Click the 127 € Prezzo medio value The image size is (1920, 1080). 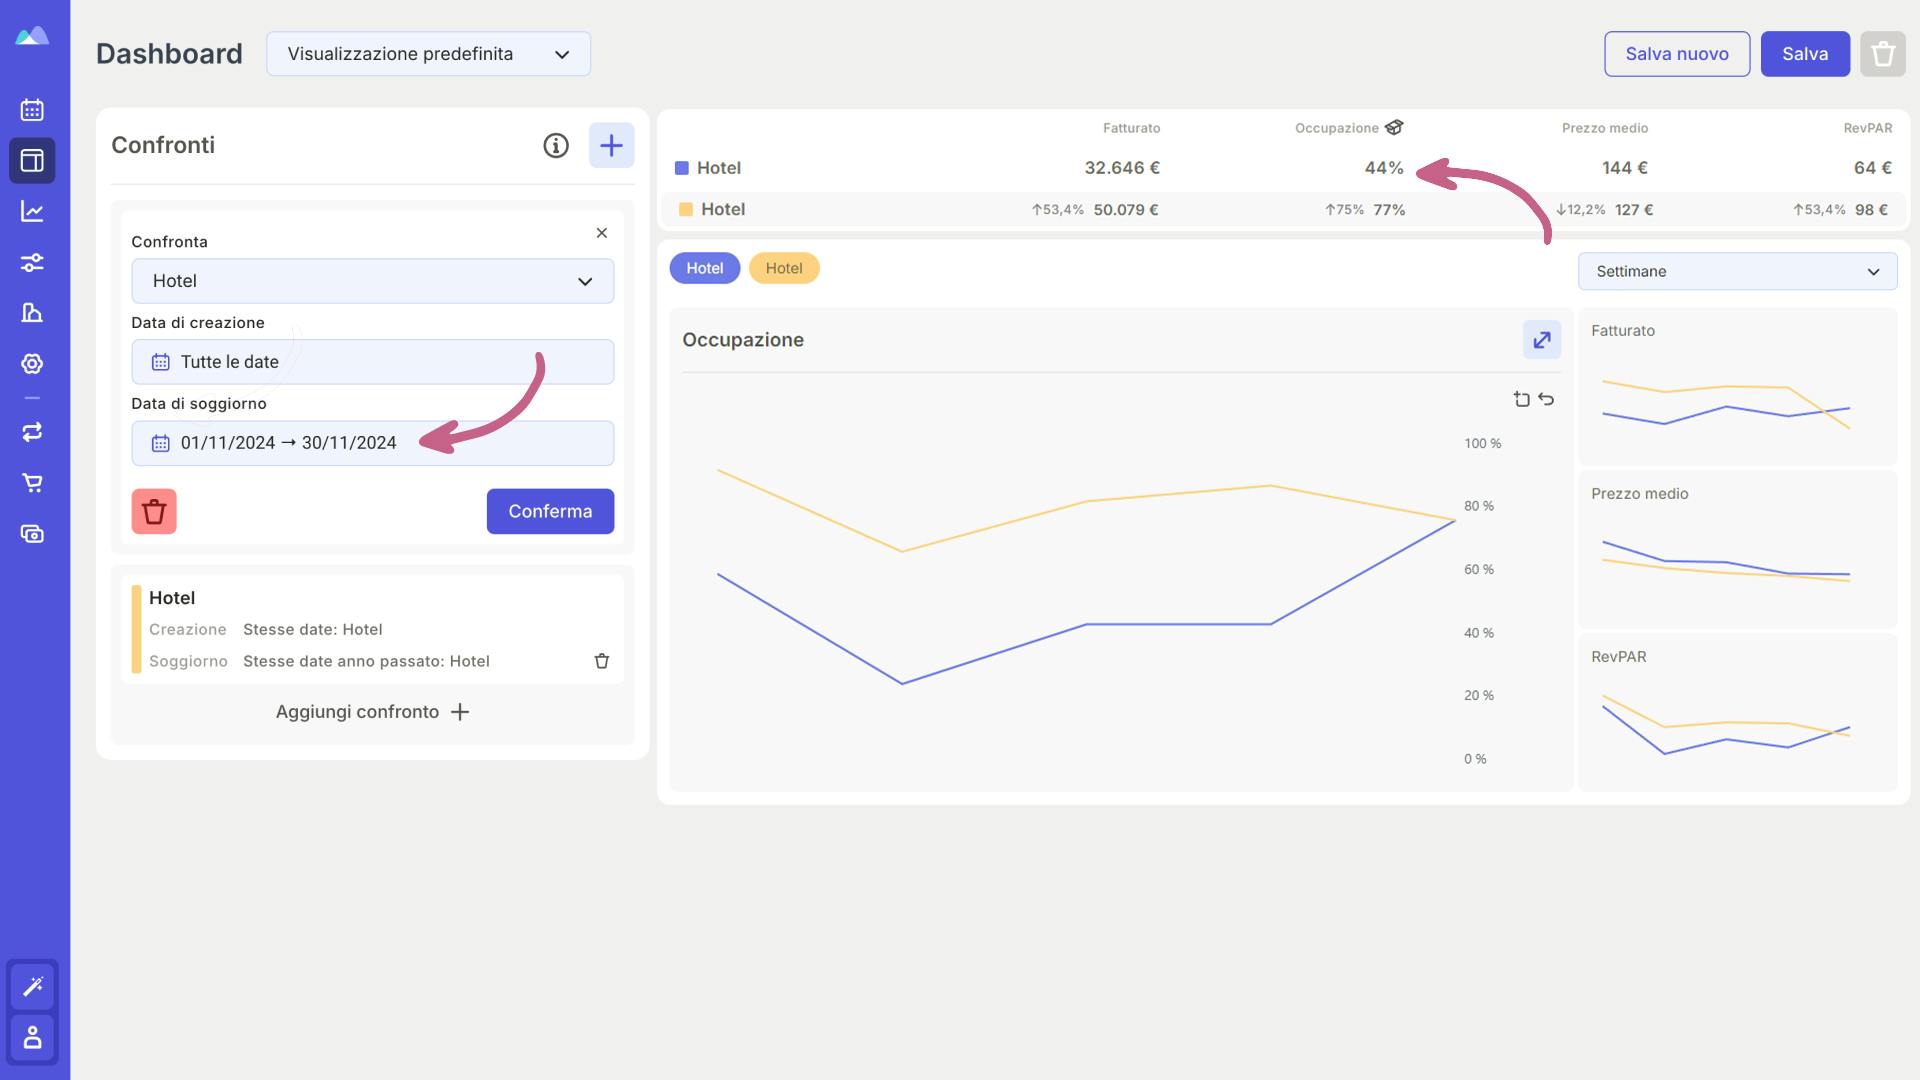click(1634, 210)
